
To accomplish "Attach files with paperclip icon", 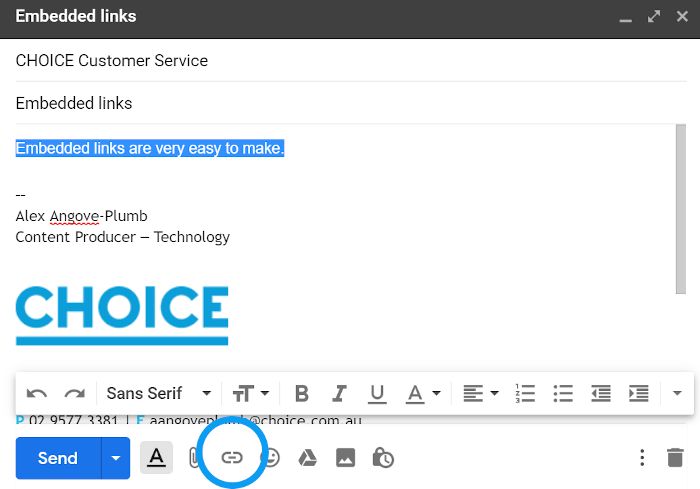I will 194,457.
